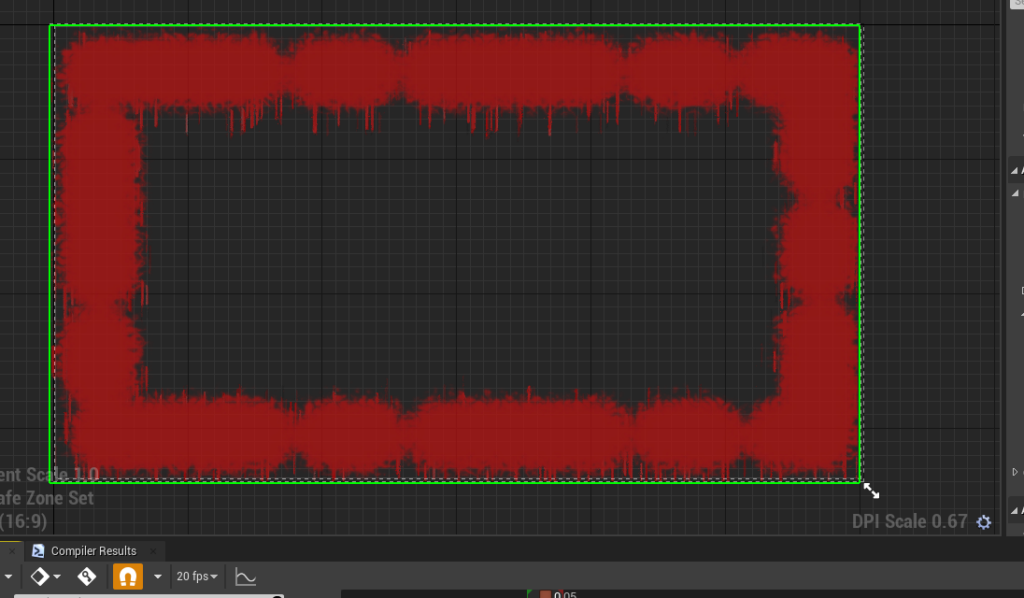Click the plain diamond keyframe icon
The image size is (1024, 598).
39,577
